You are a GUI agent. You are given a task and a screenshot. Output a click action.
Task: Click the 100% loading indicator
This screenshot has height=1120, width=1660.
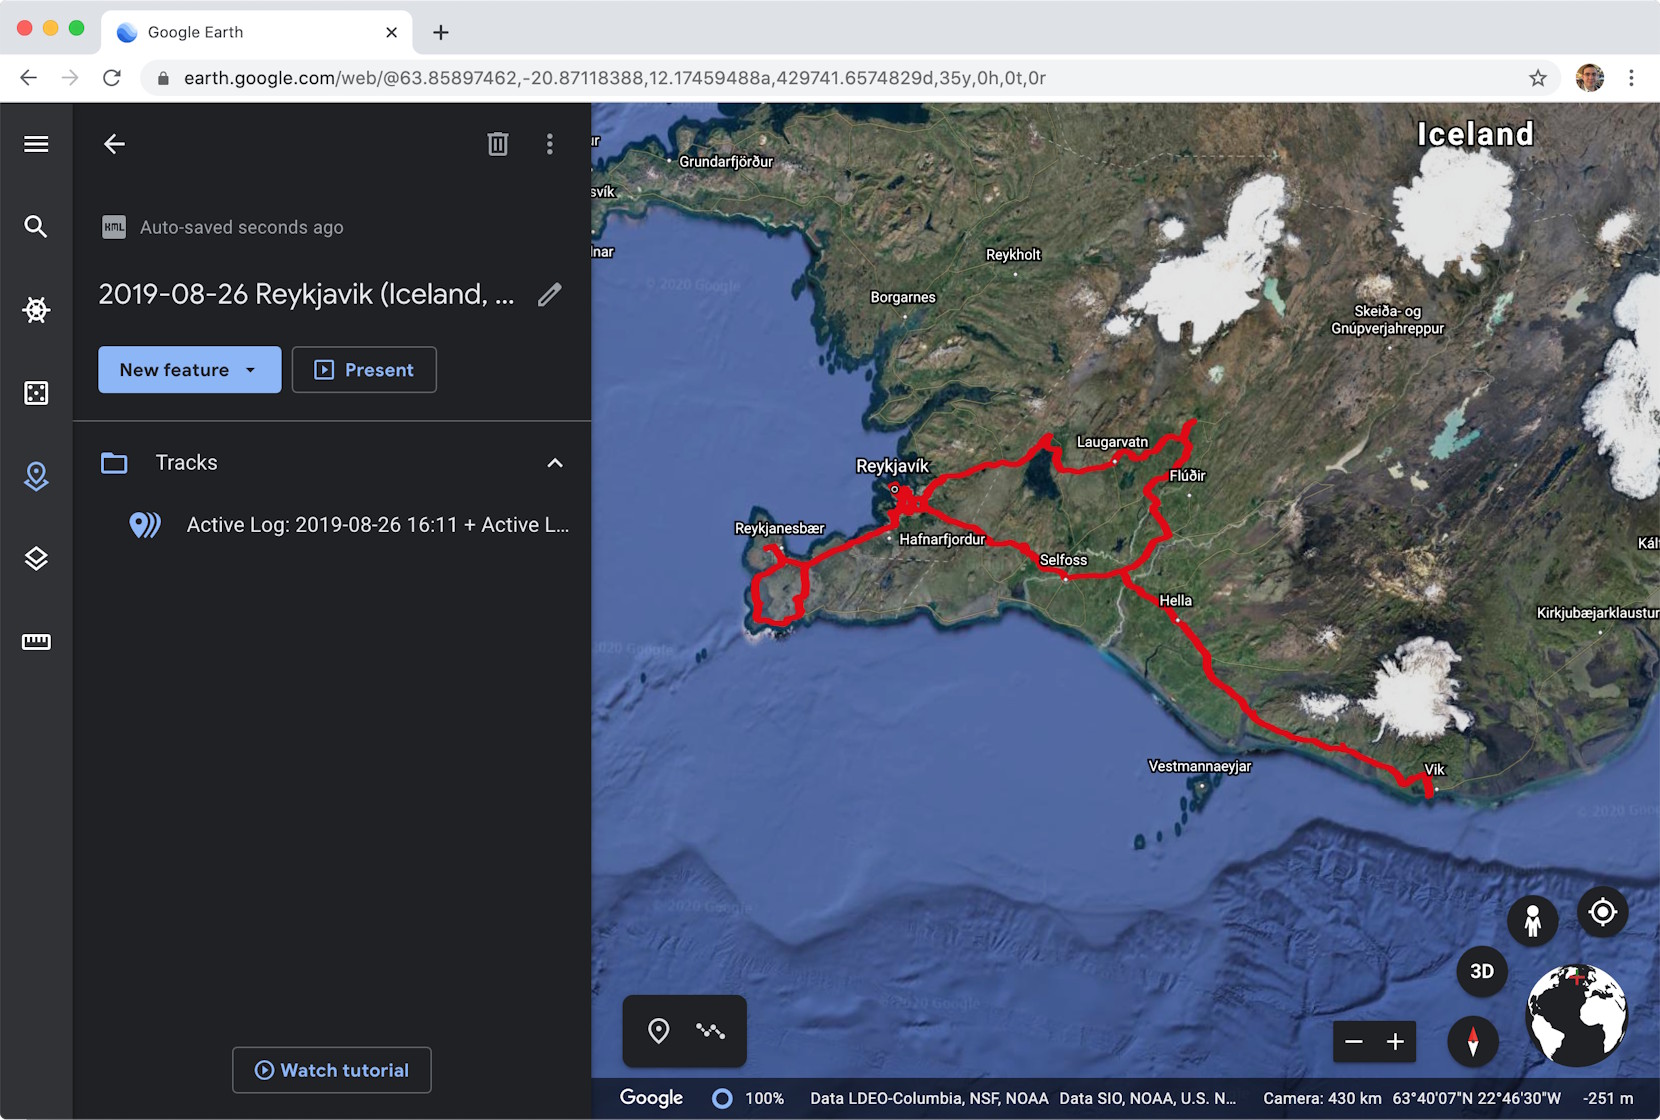pos(748,1098)
